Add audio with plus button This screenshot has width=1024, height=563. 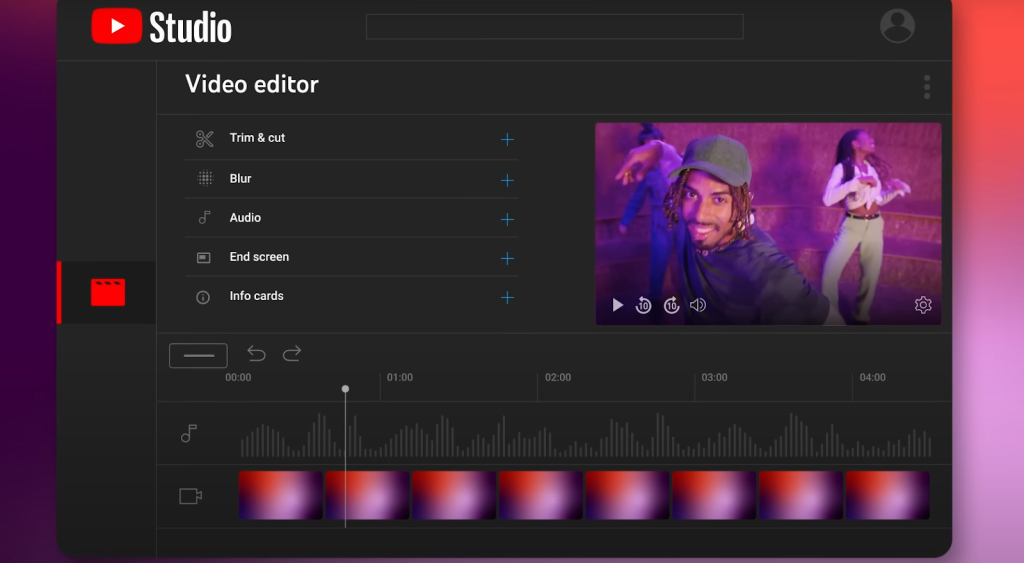coord(507,219)
